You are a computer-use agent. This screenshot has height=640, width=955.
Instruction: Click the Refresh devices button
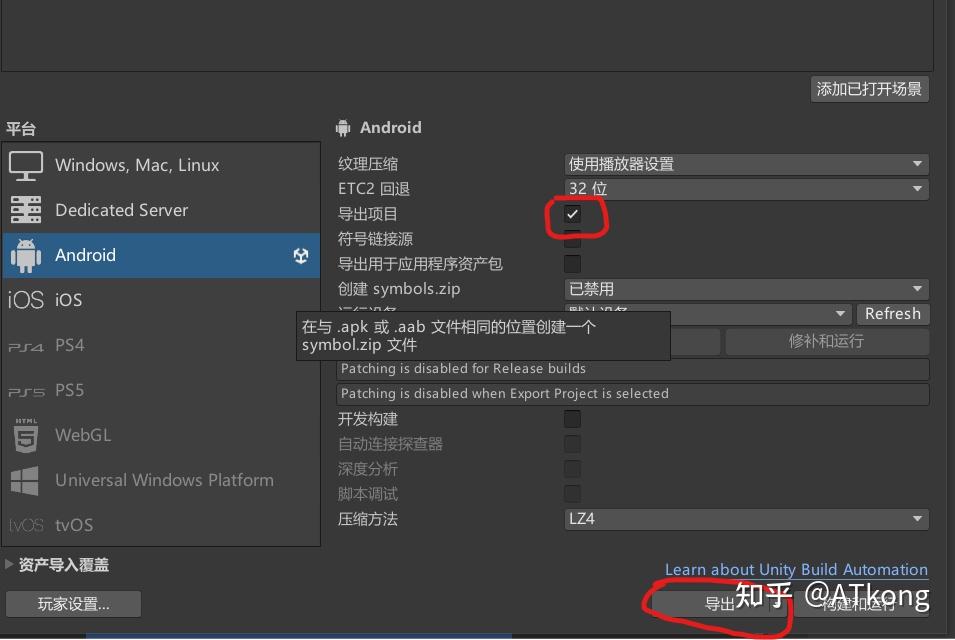[x=892, y=314]
